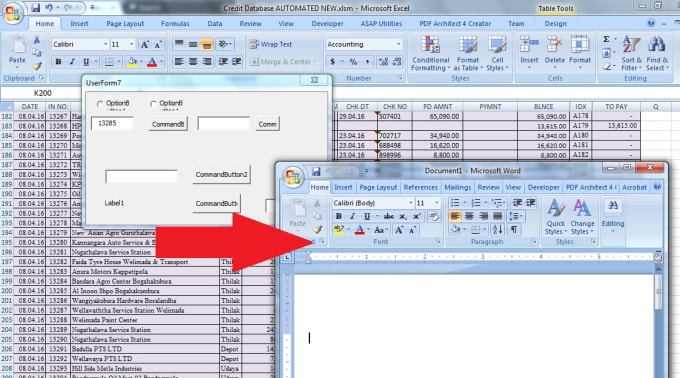The image size is (680, 378).
Task: Open Excel Sort & Filter menu
Action: pyautogui.click(x=631, y=54)
